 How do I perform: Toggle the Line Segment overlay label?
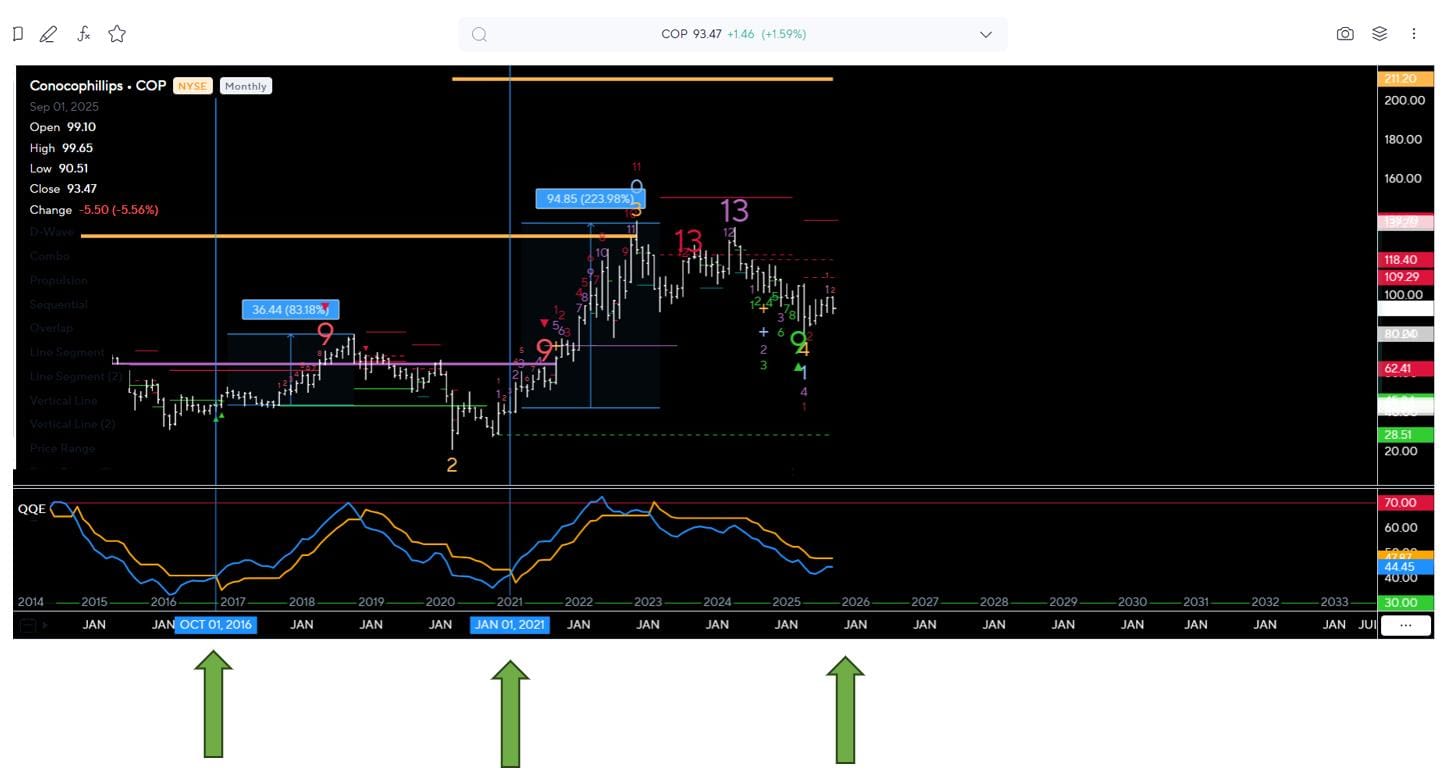[x=67, y=352]
